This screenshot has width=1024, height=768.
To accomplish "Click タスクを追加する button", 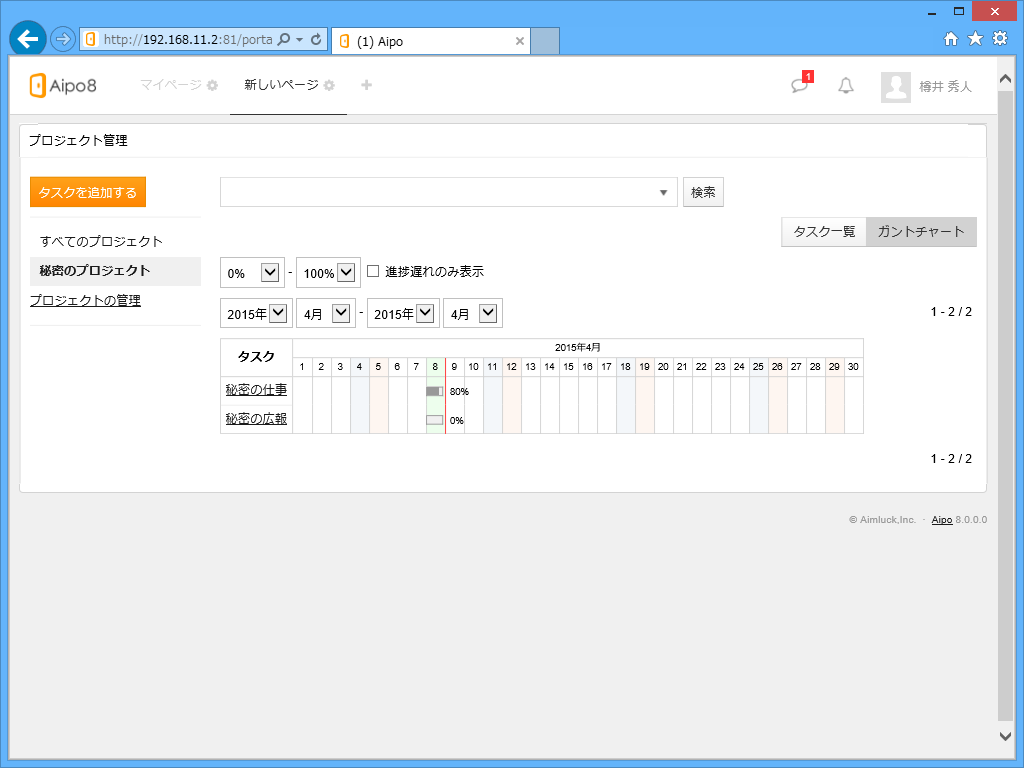I will pos(88,192).
